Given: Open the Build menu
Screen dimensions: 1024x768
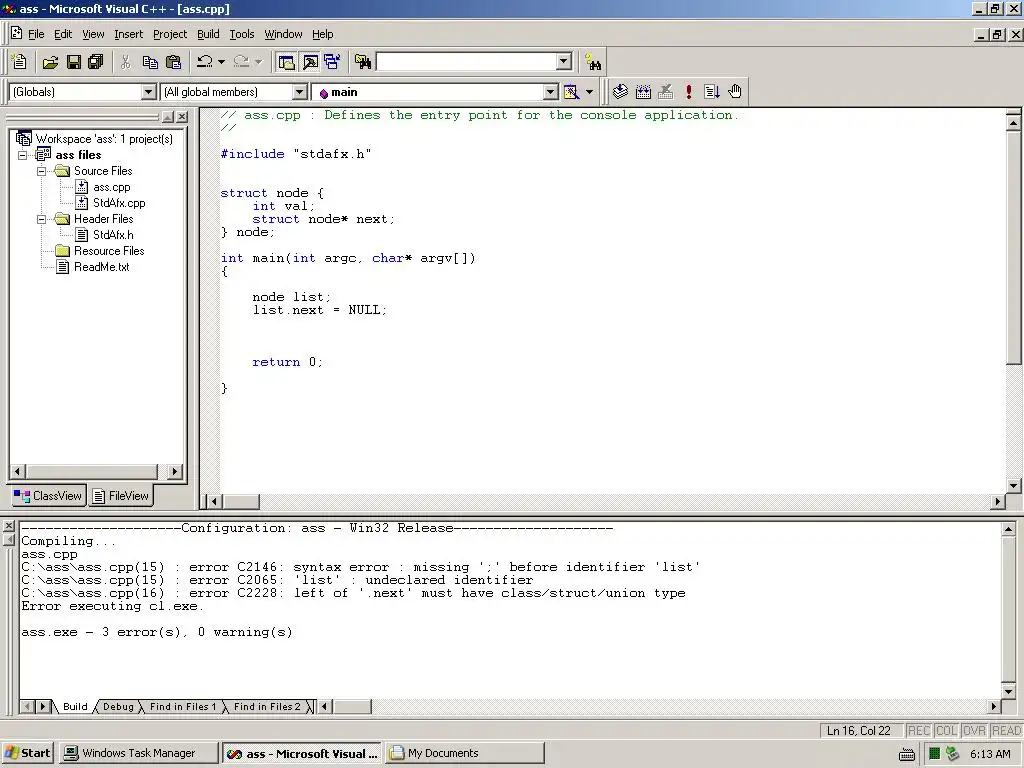Looking at the screenshot, I should coord(208,34).
